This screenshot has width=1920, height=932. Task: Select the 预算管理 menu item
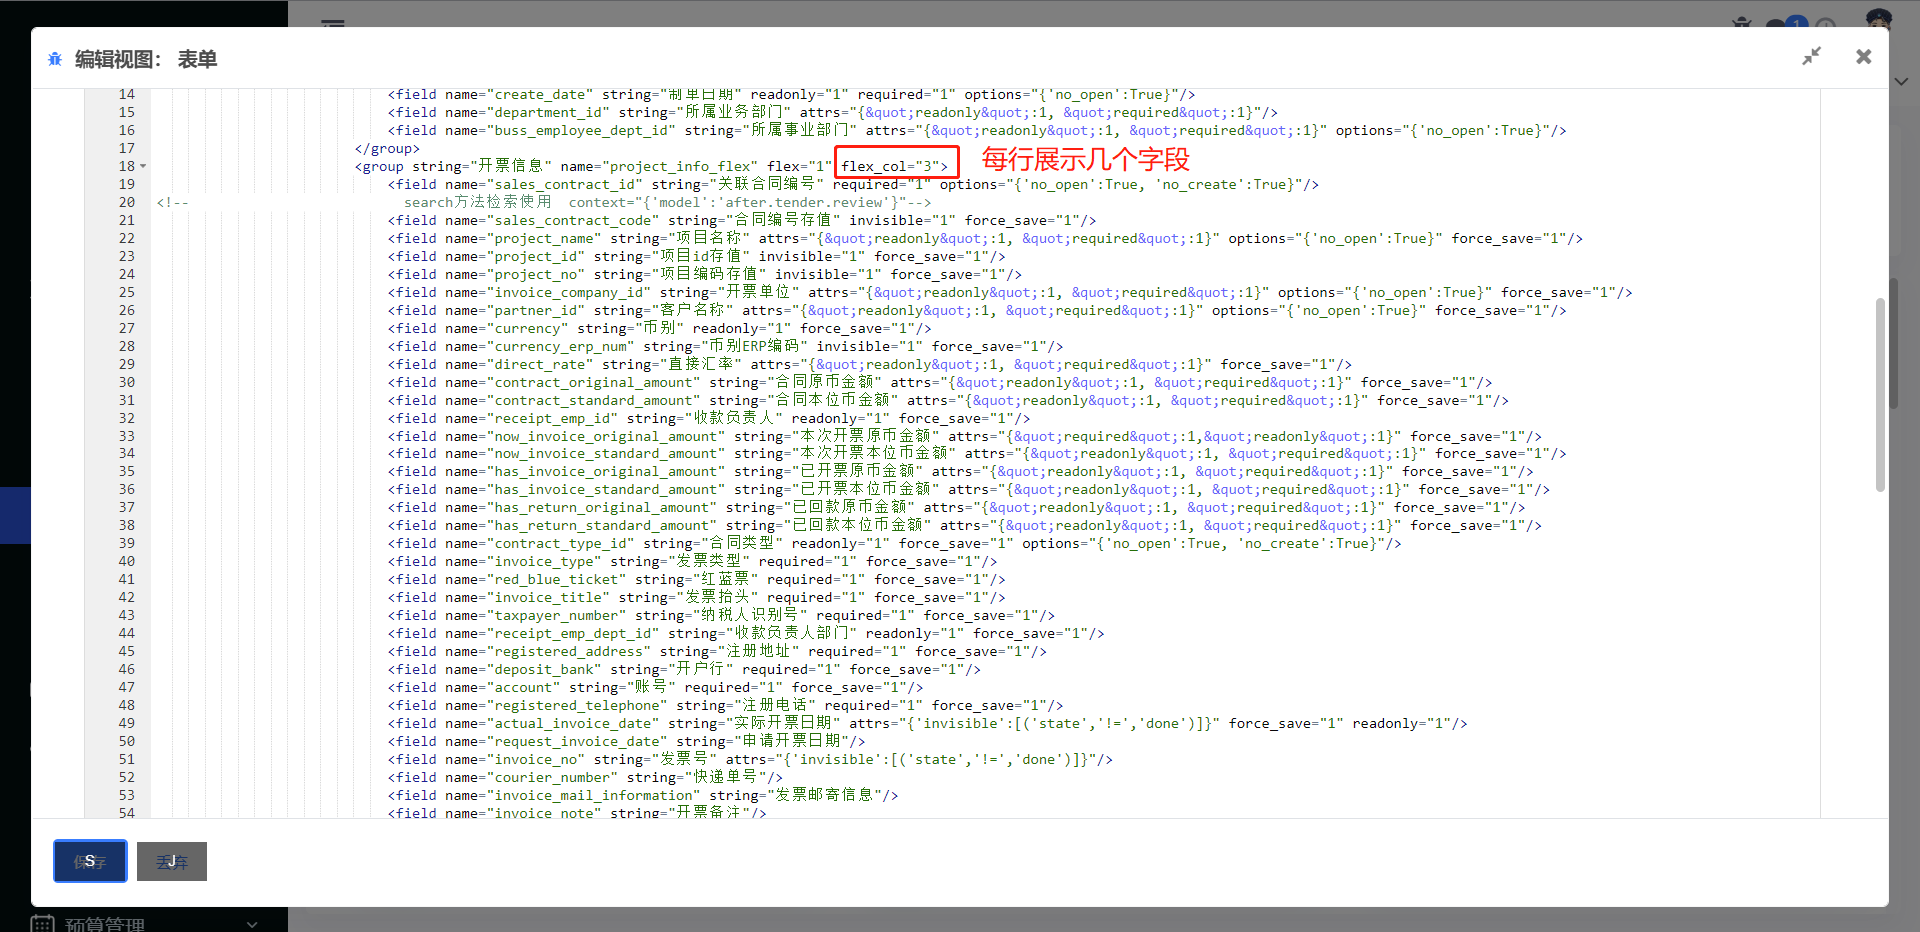(x=105, y=922)
